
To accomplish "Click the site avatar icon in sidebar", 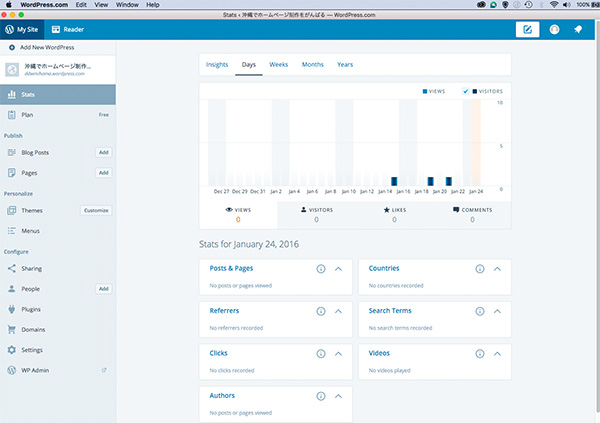I will click(12, 70).
